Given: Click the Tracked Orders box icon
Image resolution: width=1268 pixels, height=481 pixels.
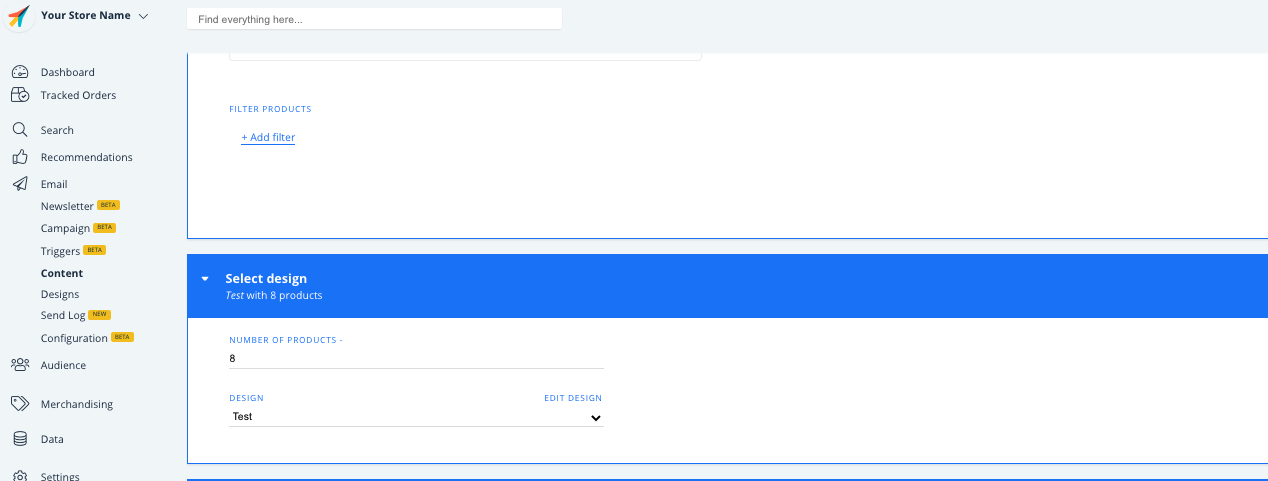Looking at the screenshot, I should pyautogui.click(x=19, y=95).
